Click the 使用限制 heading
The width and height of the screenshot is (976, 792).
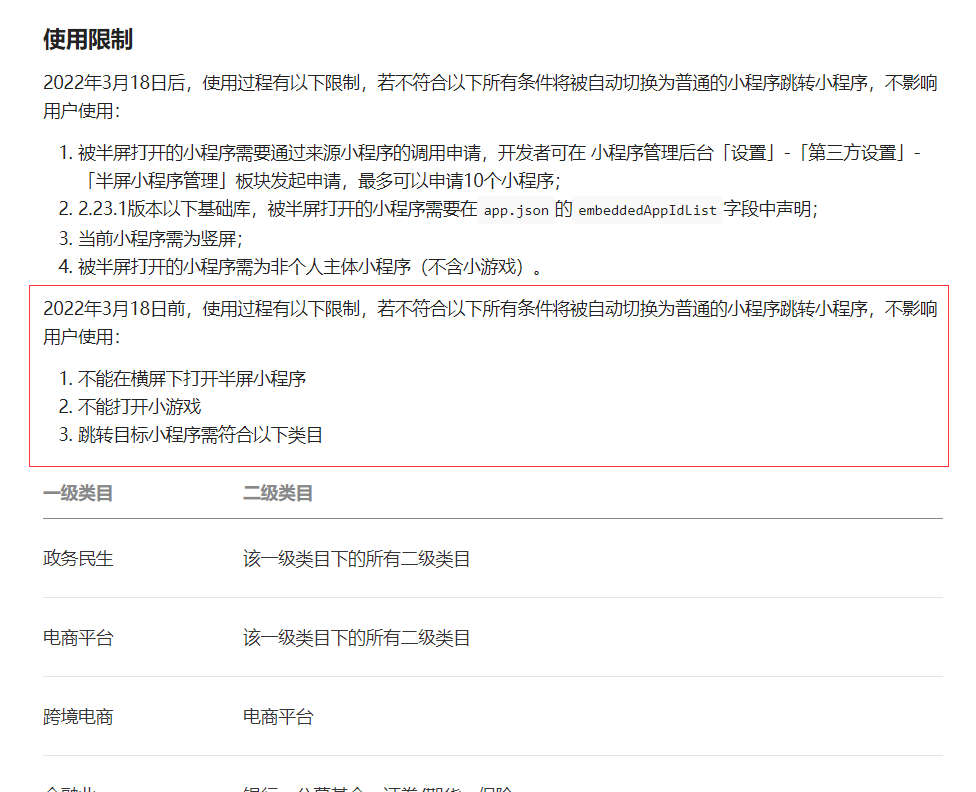tap(88, 39)
